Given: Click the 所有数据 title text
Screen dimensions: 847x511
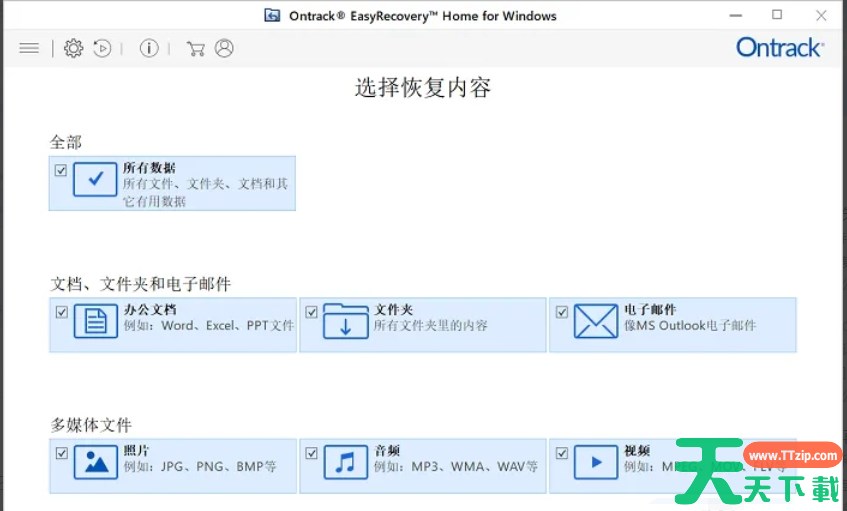Looking at the screenshot, I should [x=149, y=167].
